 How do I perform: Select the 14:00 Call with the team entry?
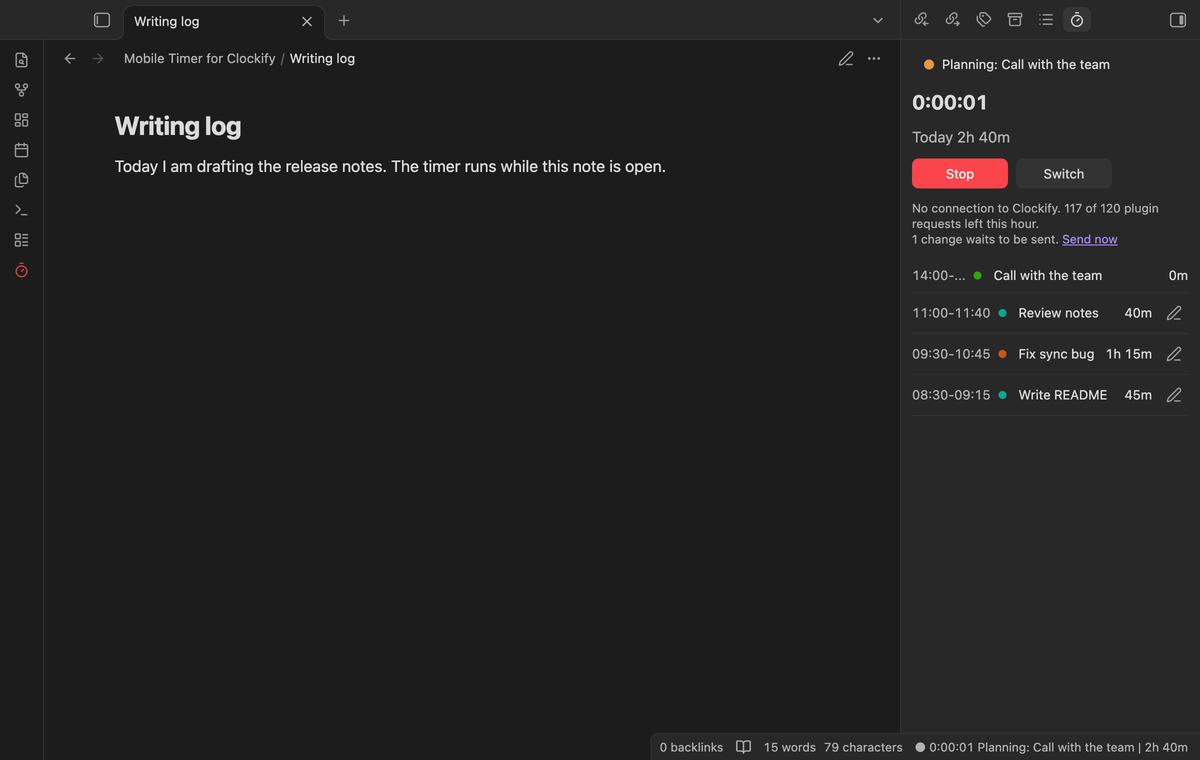[x=1050, y=275]
